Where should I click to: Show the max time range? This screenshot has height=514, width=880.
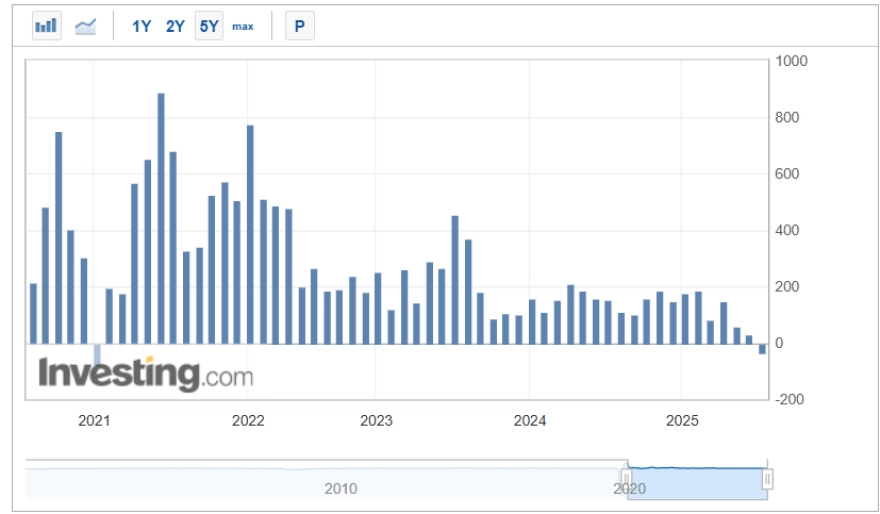coord(243,26)
